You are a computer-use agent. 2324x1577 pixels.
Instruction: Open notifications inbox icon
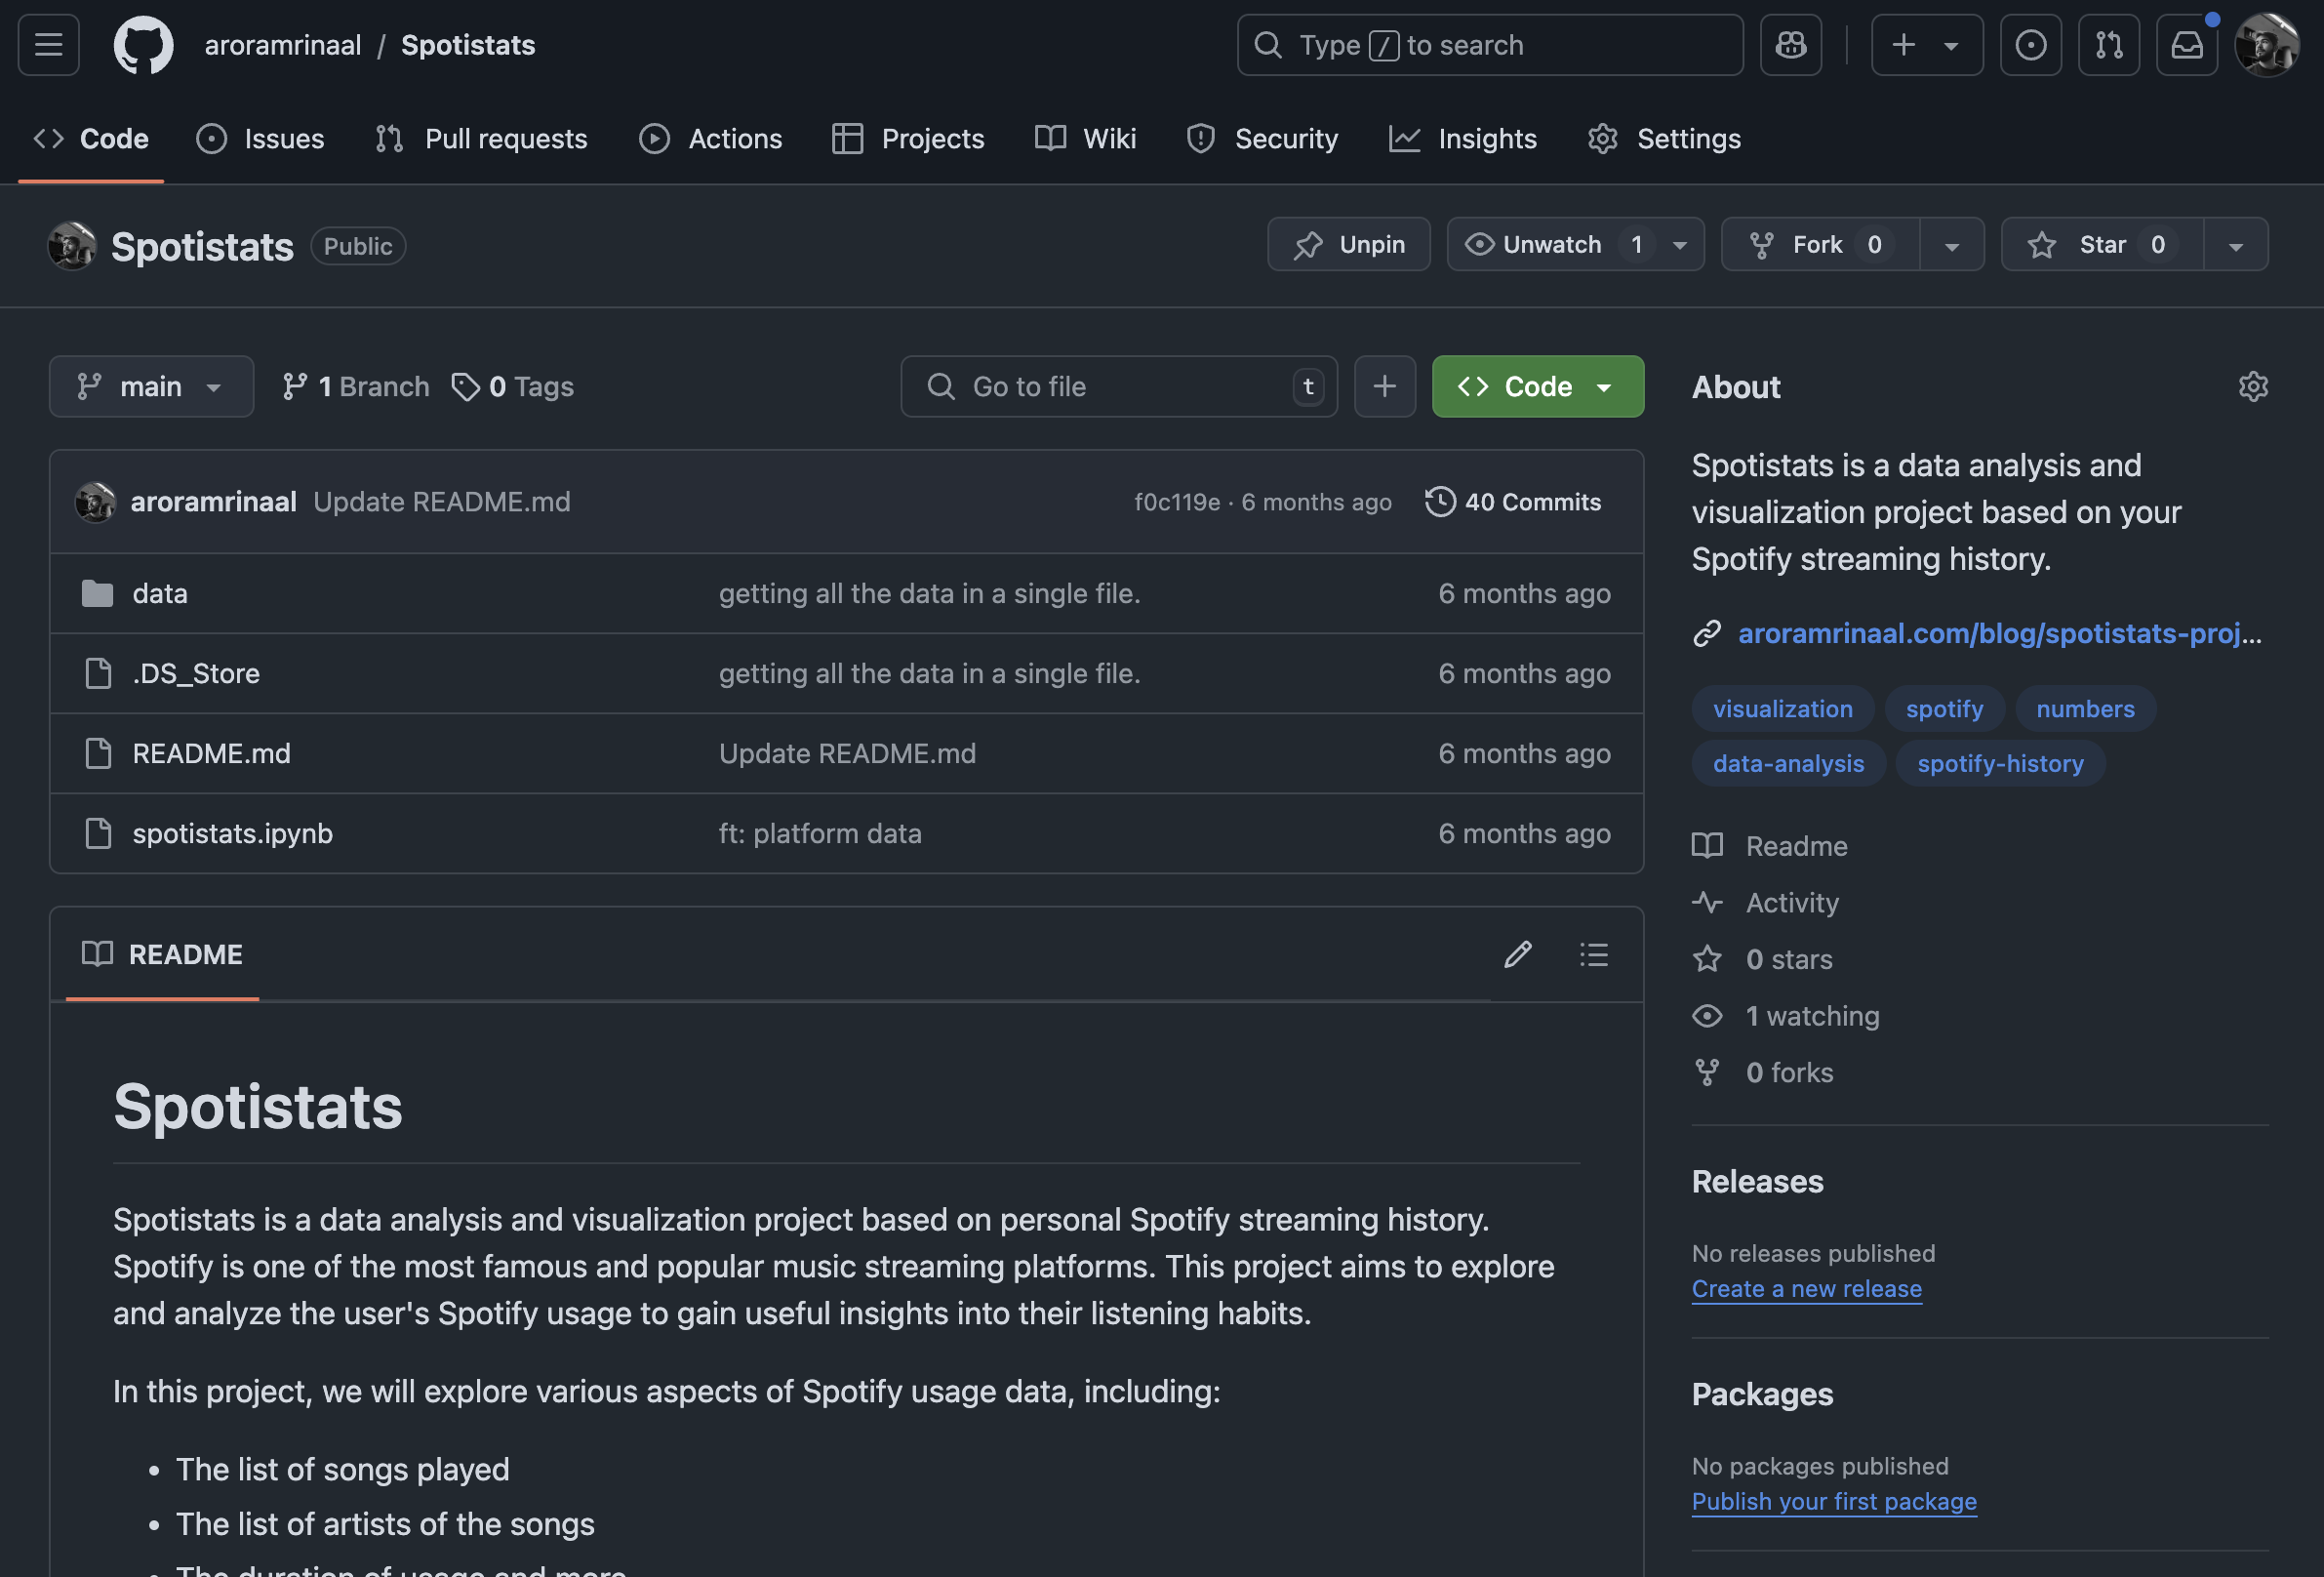2187,45
